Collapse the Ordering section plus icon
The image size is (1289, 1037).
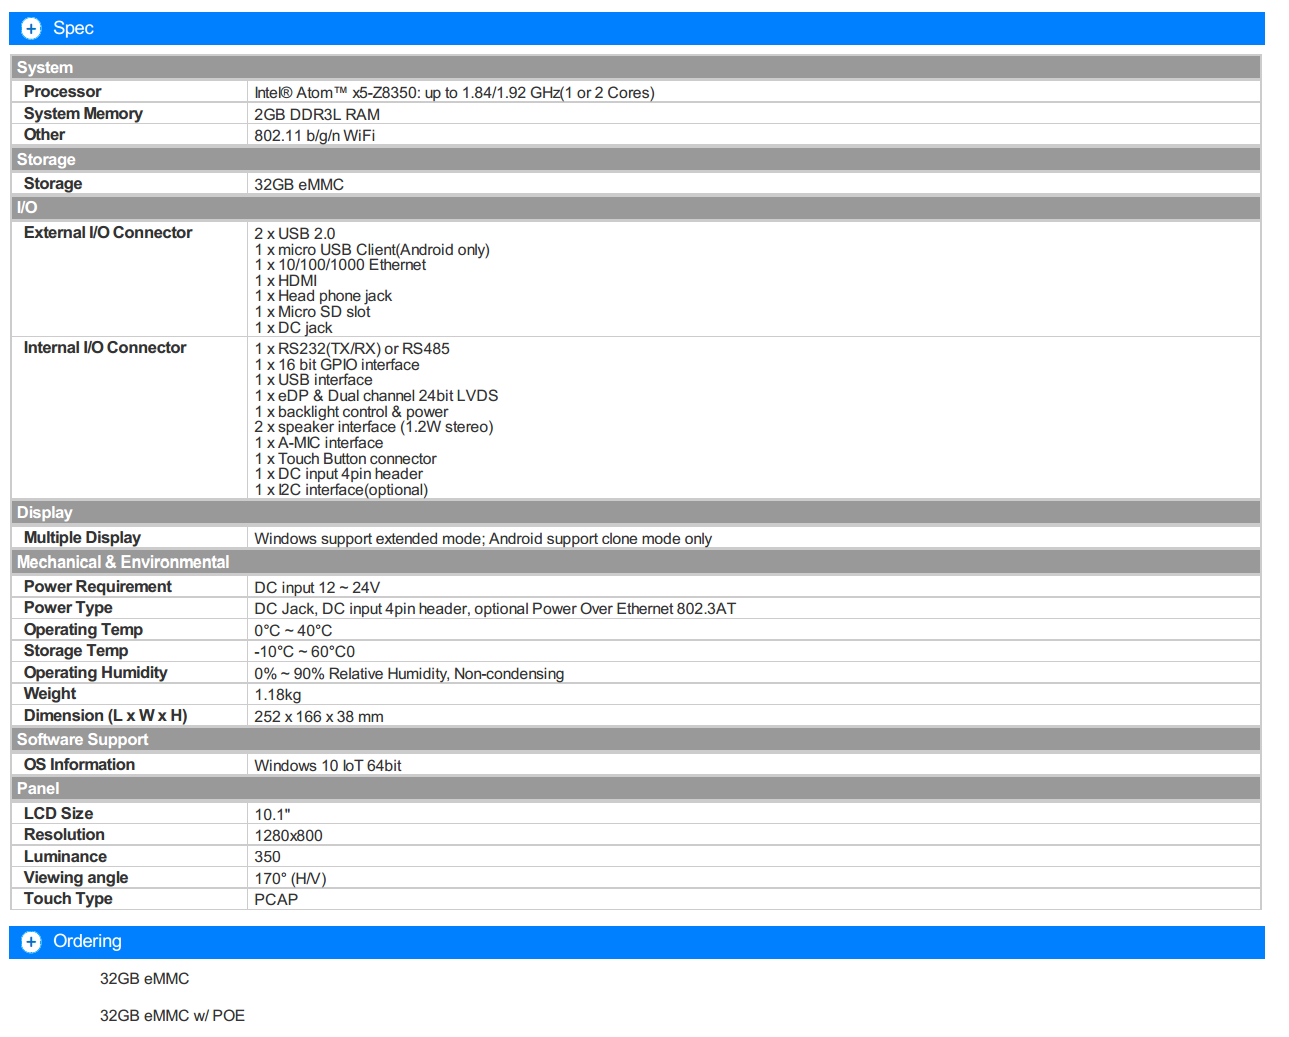31,942
